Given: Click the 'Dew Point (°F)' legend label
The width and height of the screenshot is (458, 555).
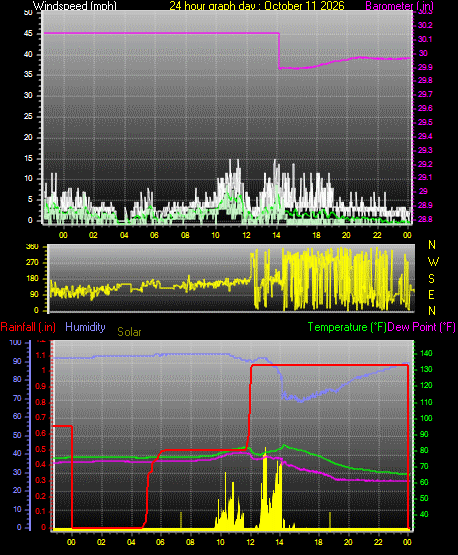Looking at the screenshot, I should (422, 327).
